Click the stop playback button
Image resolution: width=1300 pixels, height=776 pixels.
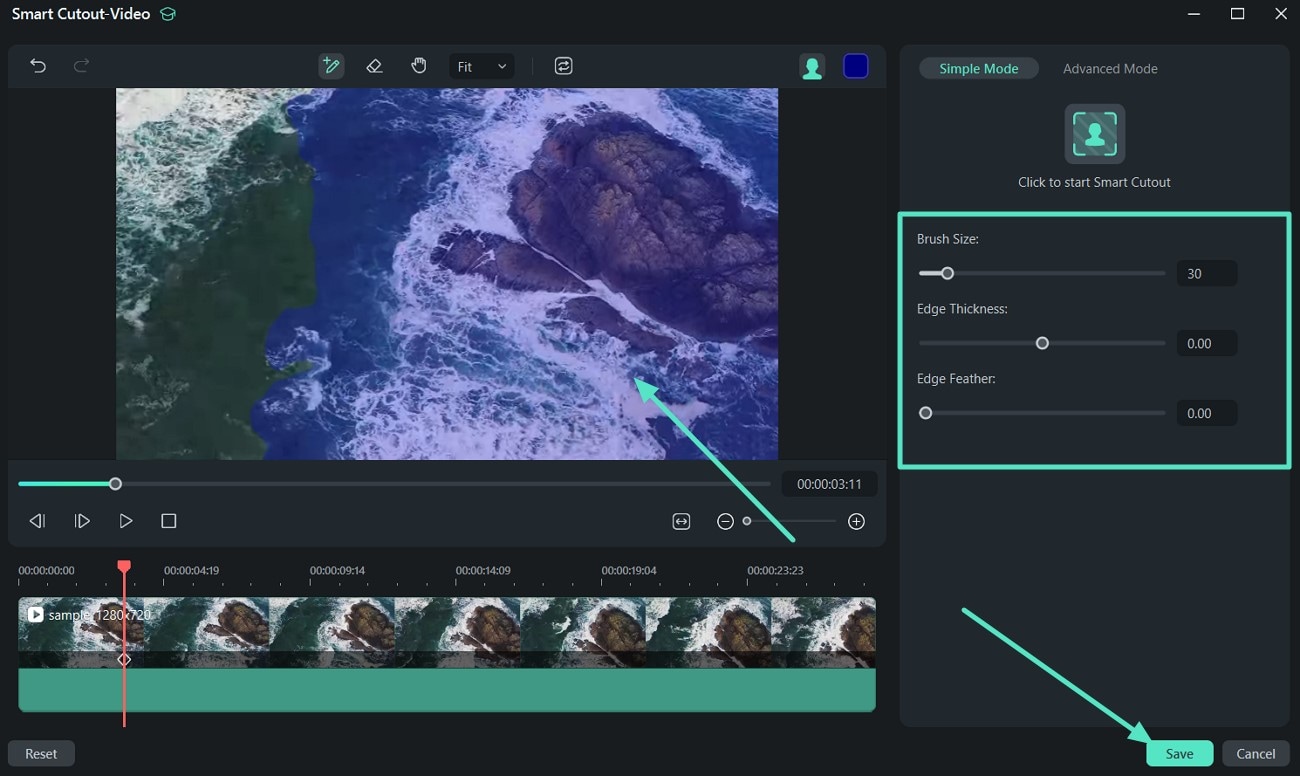point(169,521)
